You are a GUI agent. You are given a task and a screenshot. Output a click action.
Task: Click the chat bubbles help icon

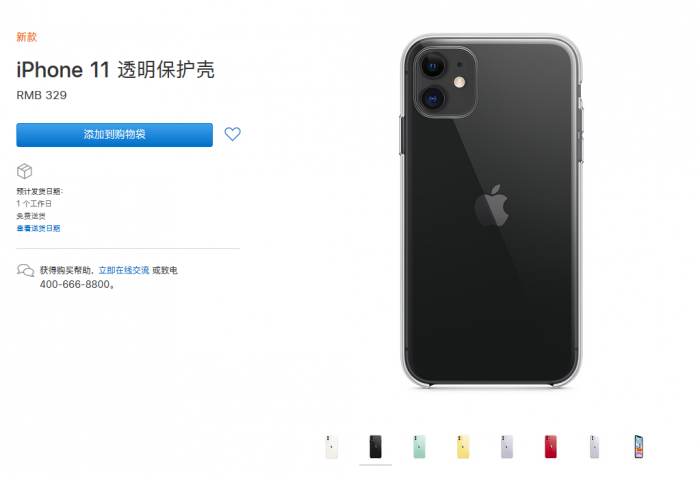(x=25, y=270)
